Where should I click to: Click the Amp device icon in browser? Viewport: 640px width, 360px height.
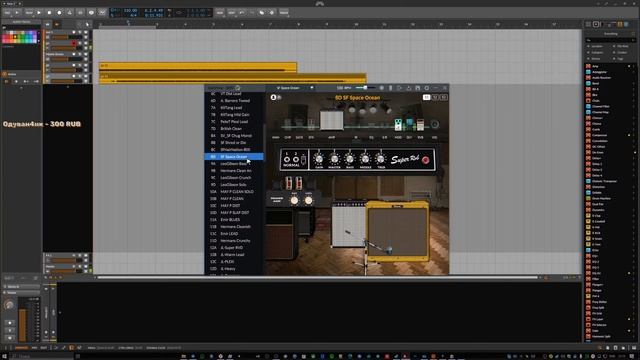point(588,66)
